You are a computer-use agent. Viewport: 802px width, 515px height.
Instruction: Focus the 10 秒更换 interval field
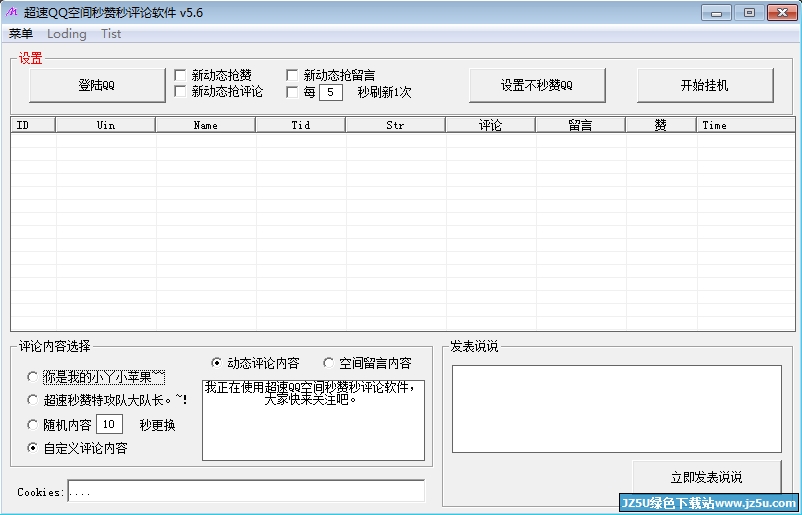click(x=109, y=424)
